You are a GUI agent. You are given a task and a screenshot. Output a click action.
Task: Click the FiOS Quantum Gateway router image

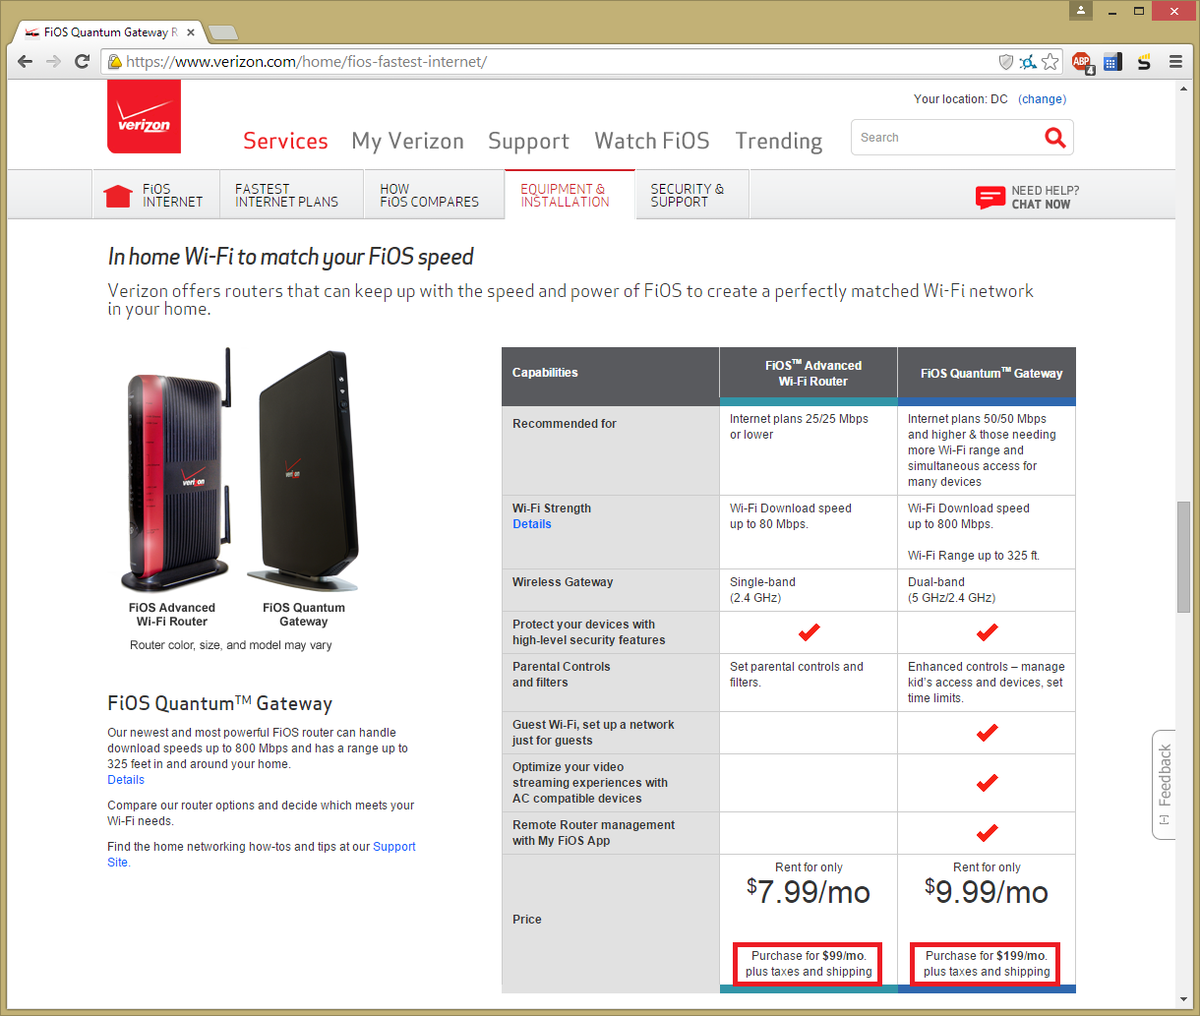(x=302, y=472)
